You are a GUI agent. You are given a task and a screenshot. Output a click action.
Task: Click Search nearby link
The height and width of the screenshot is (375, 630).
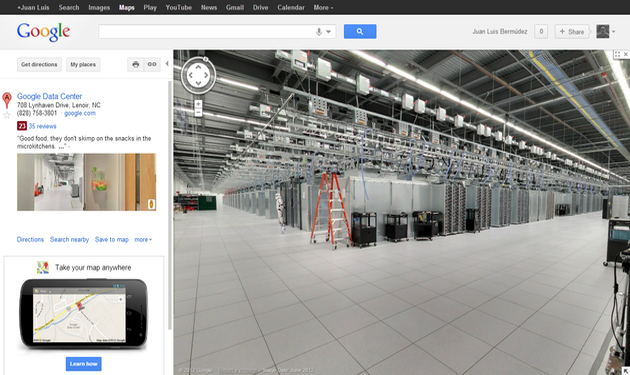click(x=70, y=240)
